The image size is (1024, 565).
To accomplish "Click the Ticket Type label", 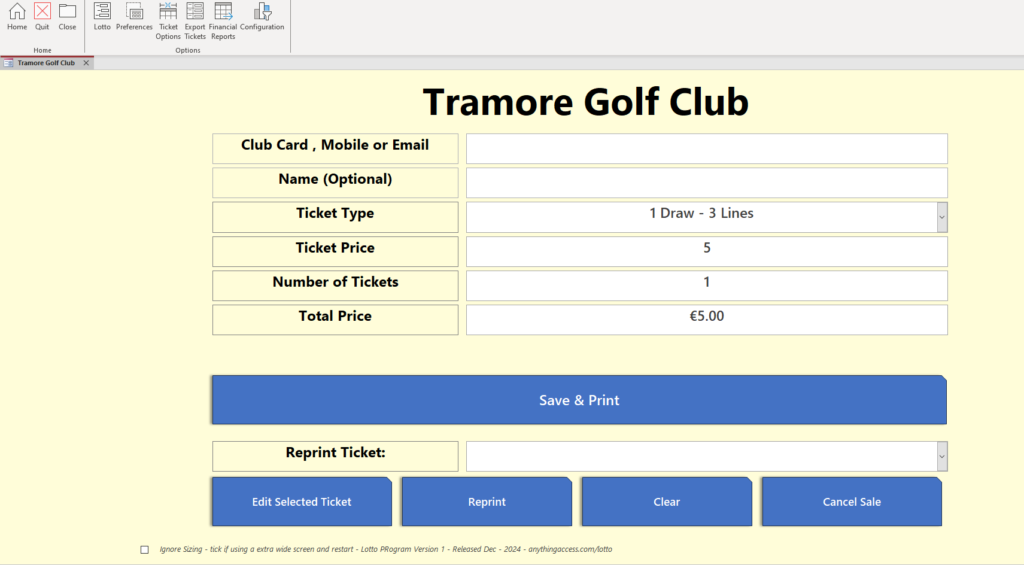I will click(335, 217).
